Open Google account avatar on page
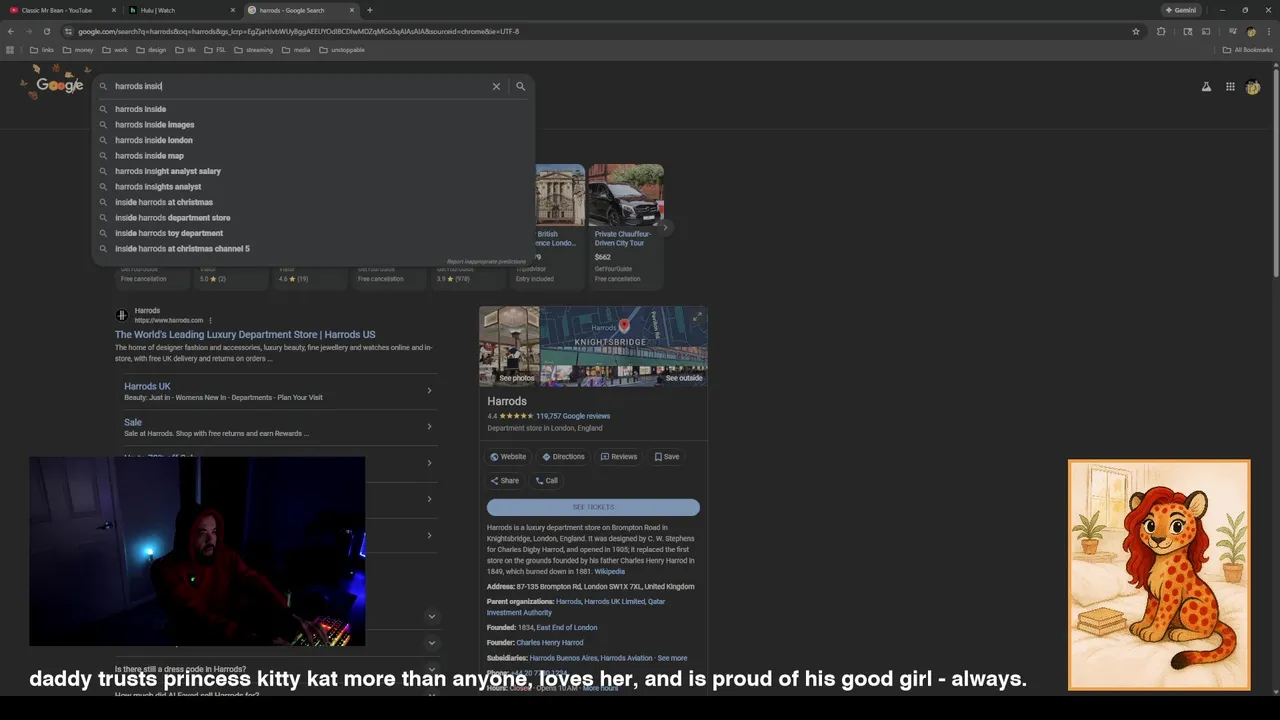Viewport: 1280px width, 720px height. click(1253, 87)
